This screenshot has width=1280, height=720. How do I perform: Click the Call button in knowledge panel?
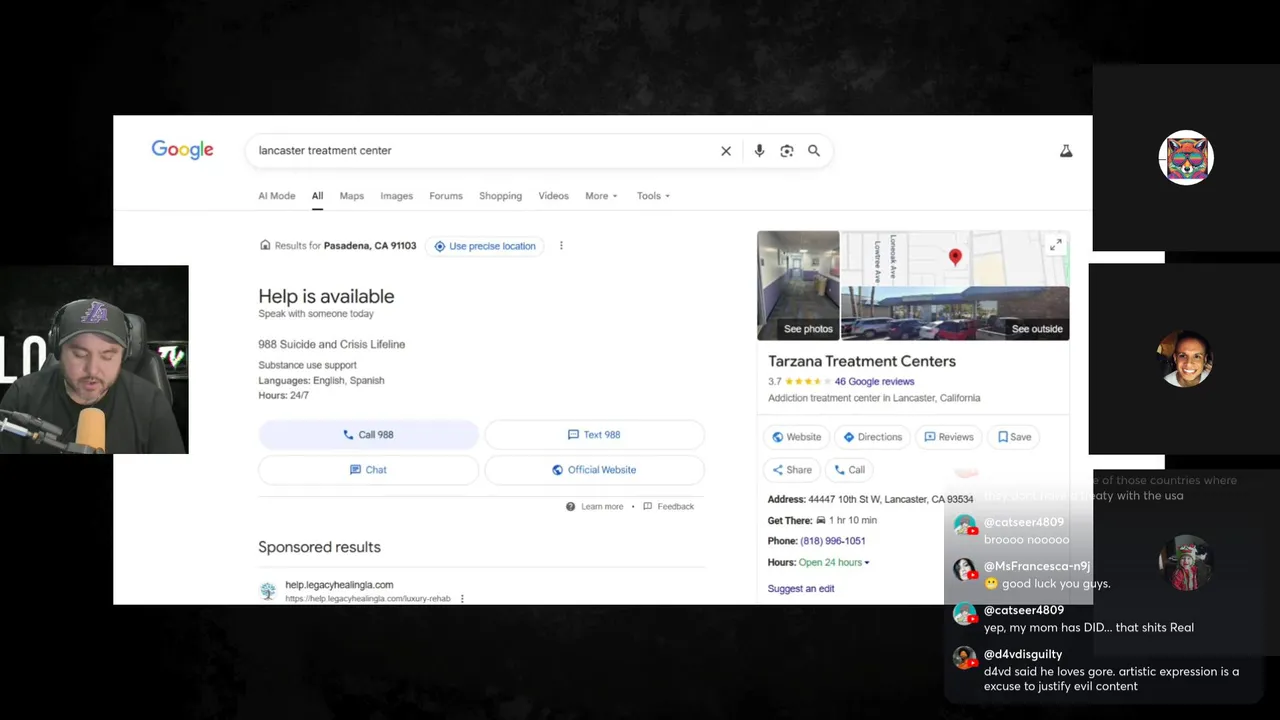(x=849, y=470)
